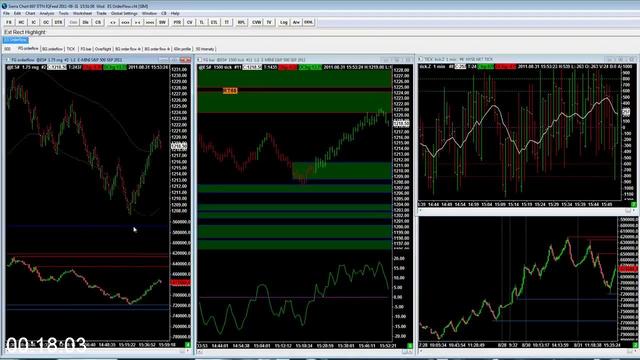Open the Window menu
The image size is (640, 360).
pyautogui.click(x=149, y=13)
